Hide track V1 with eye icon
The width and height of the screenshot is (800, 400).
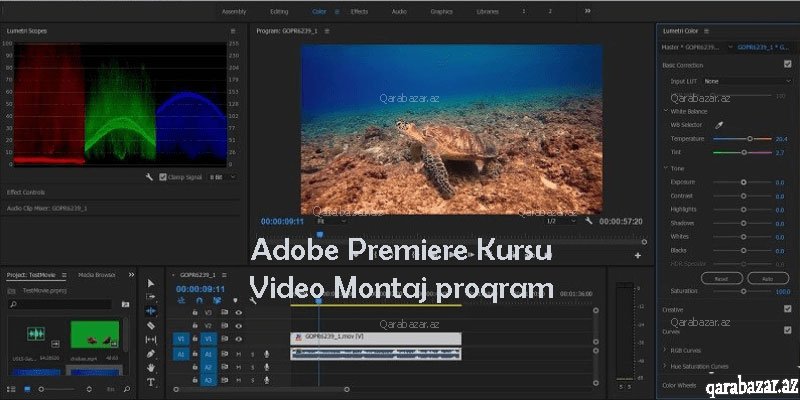[x=238, y=339]
